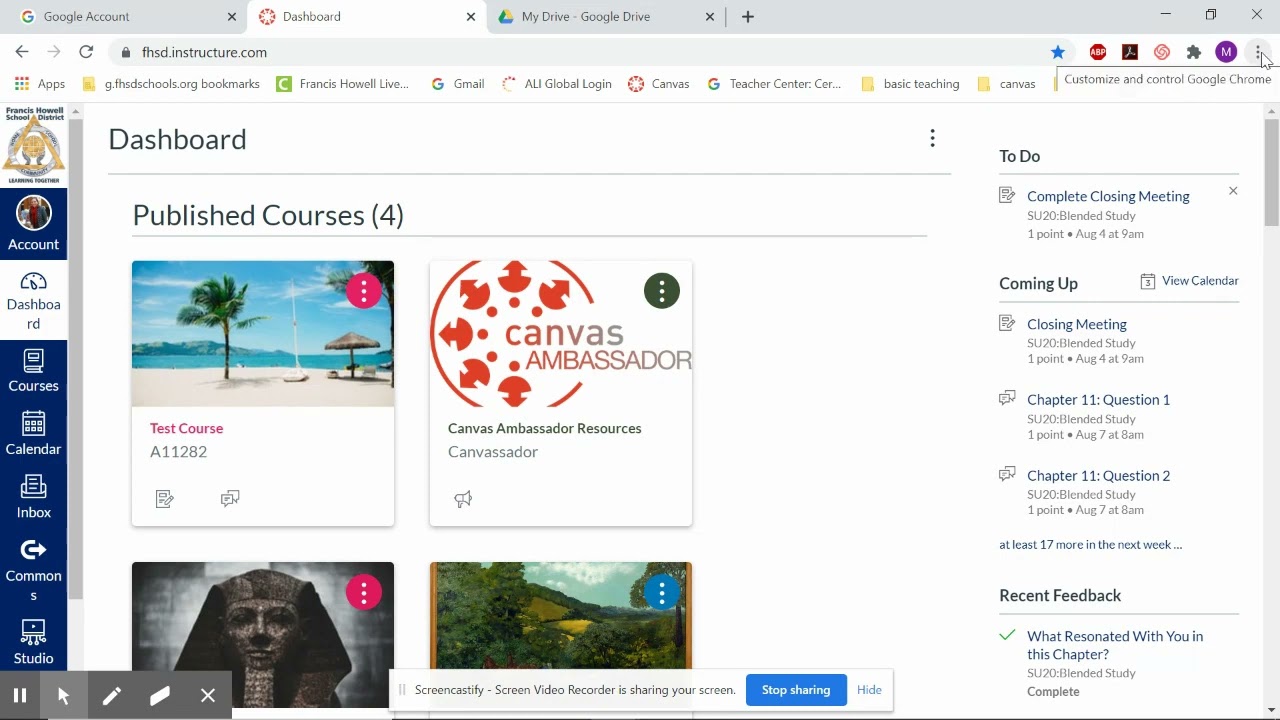Image resolution: width=1280 pixels, height=720 pixels.
Task: Click Stop sharing button
Action: pyautogui.click(x=796, y=690)
